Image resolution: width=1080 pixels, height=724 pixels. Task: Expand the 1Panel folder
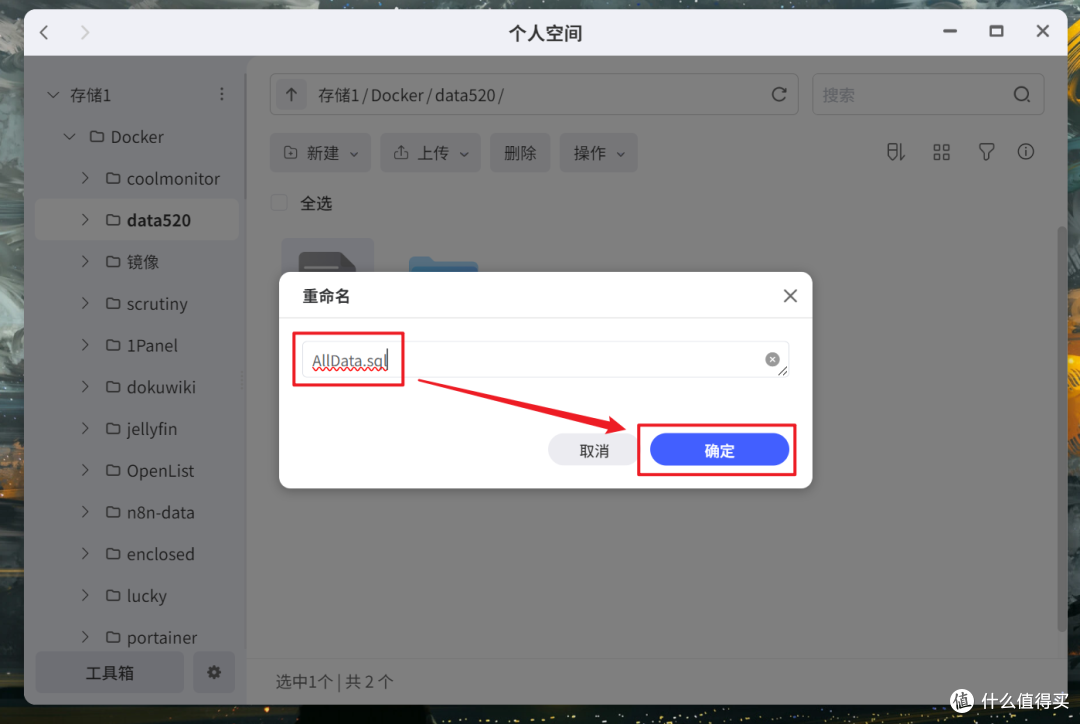[85, 345]
